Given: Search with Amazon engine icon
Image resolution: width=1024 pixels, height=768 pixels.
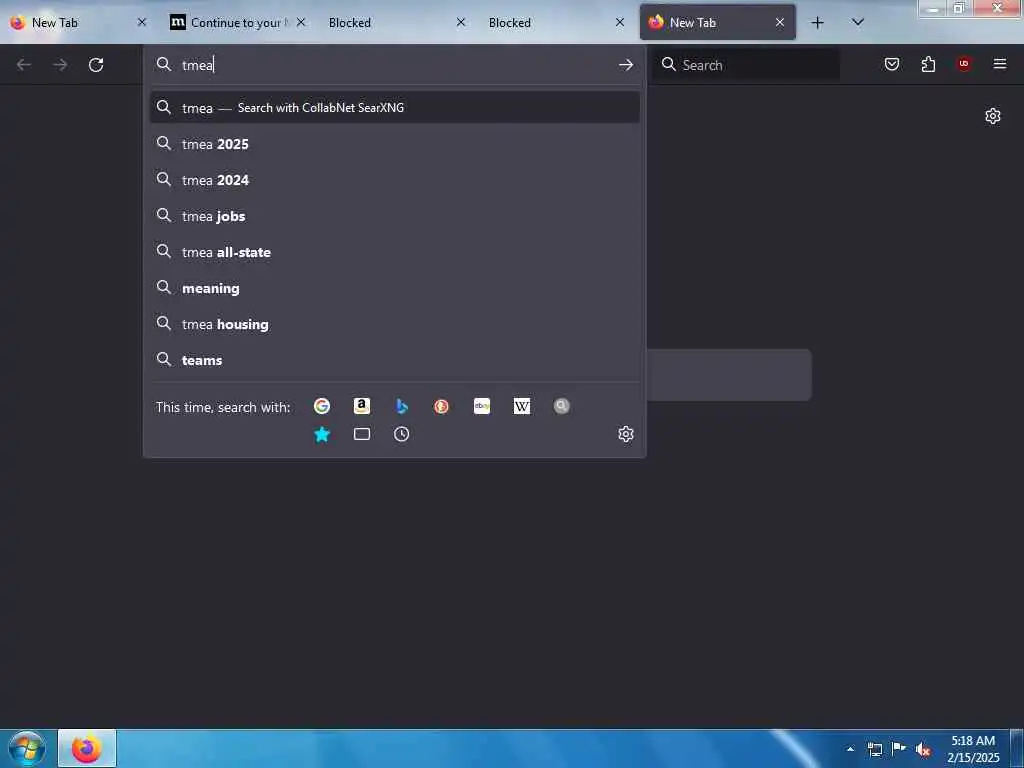Looking at the screenshot, I should point(362,406).
